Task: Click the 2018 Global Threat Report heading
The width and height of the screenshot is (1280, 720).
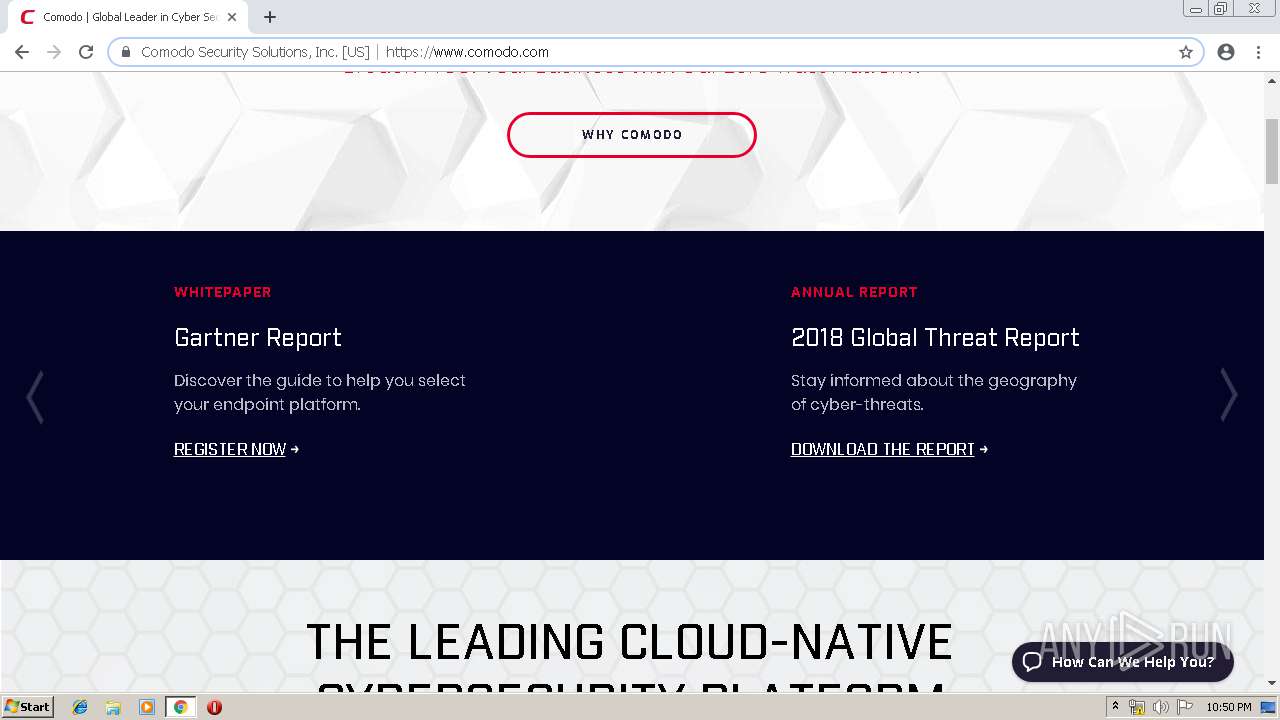Action: click(935, 338)
